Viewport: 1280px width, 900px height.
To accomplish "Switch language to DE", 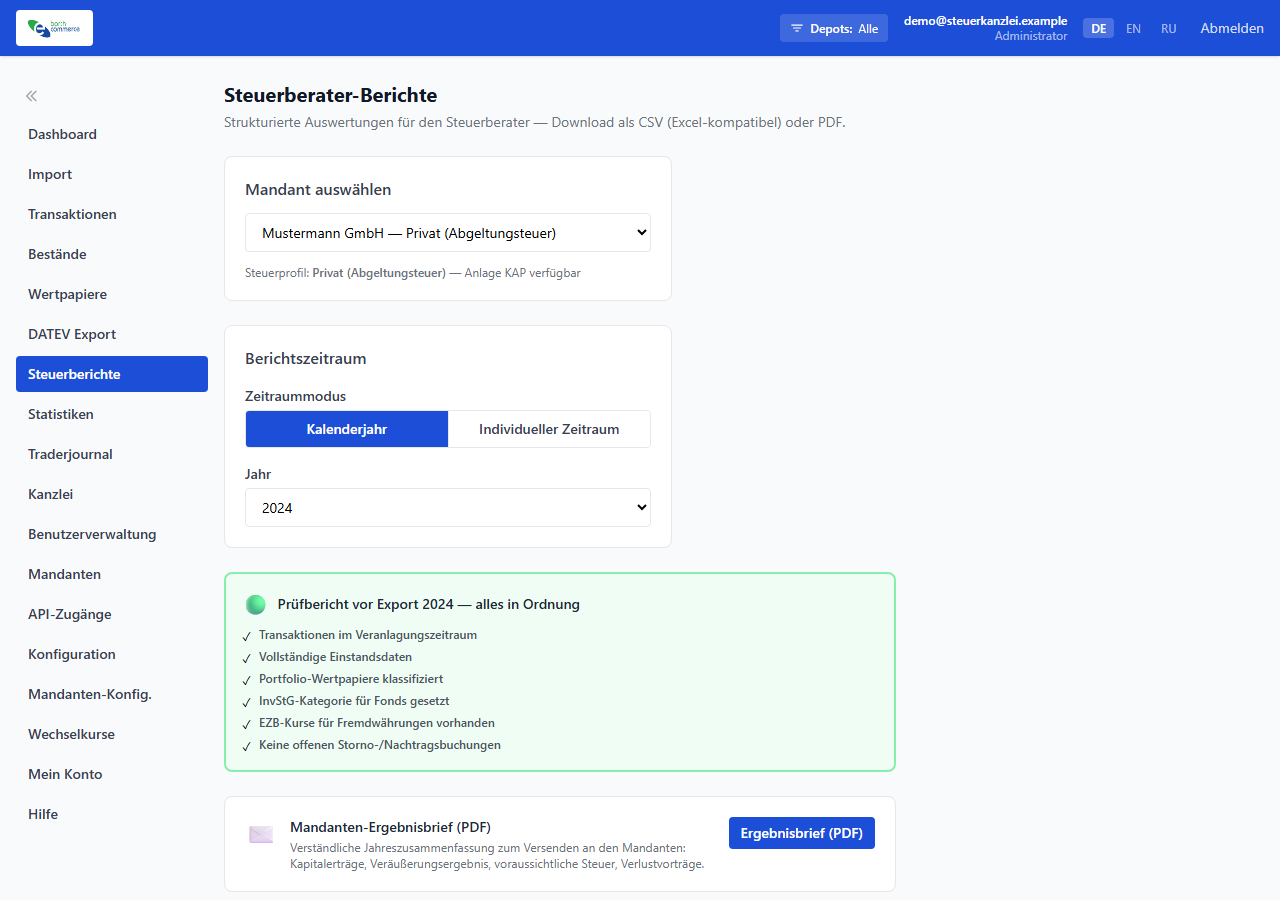I will click(x=1098, y=29).
